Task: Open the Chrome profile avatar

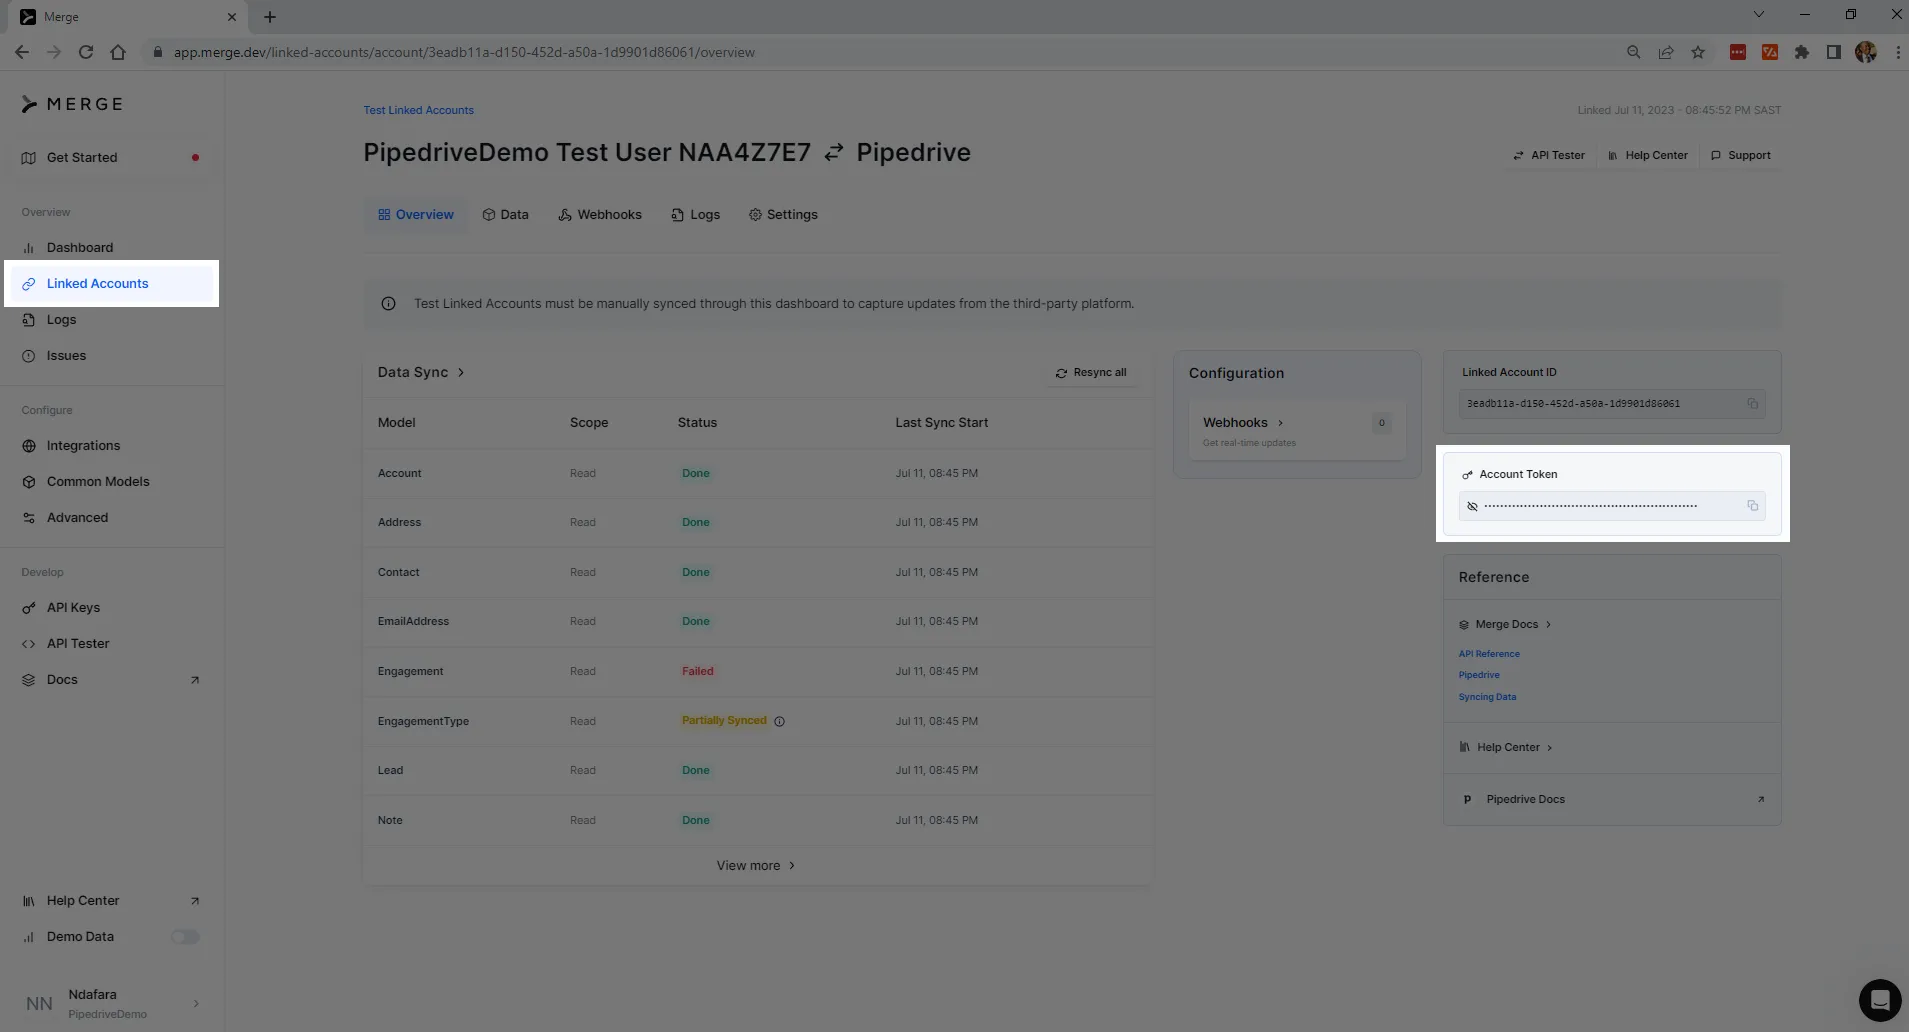Action: click(1866, 52)
